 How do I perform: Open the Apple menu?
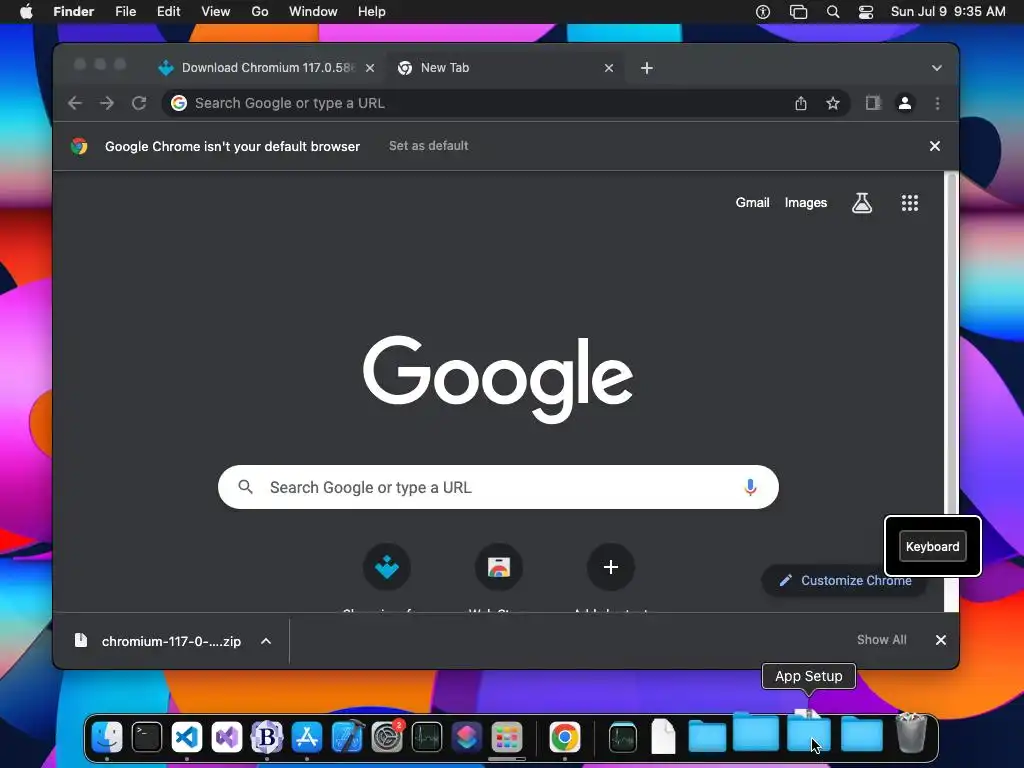point(26,12)
